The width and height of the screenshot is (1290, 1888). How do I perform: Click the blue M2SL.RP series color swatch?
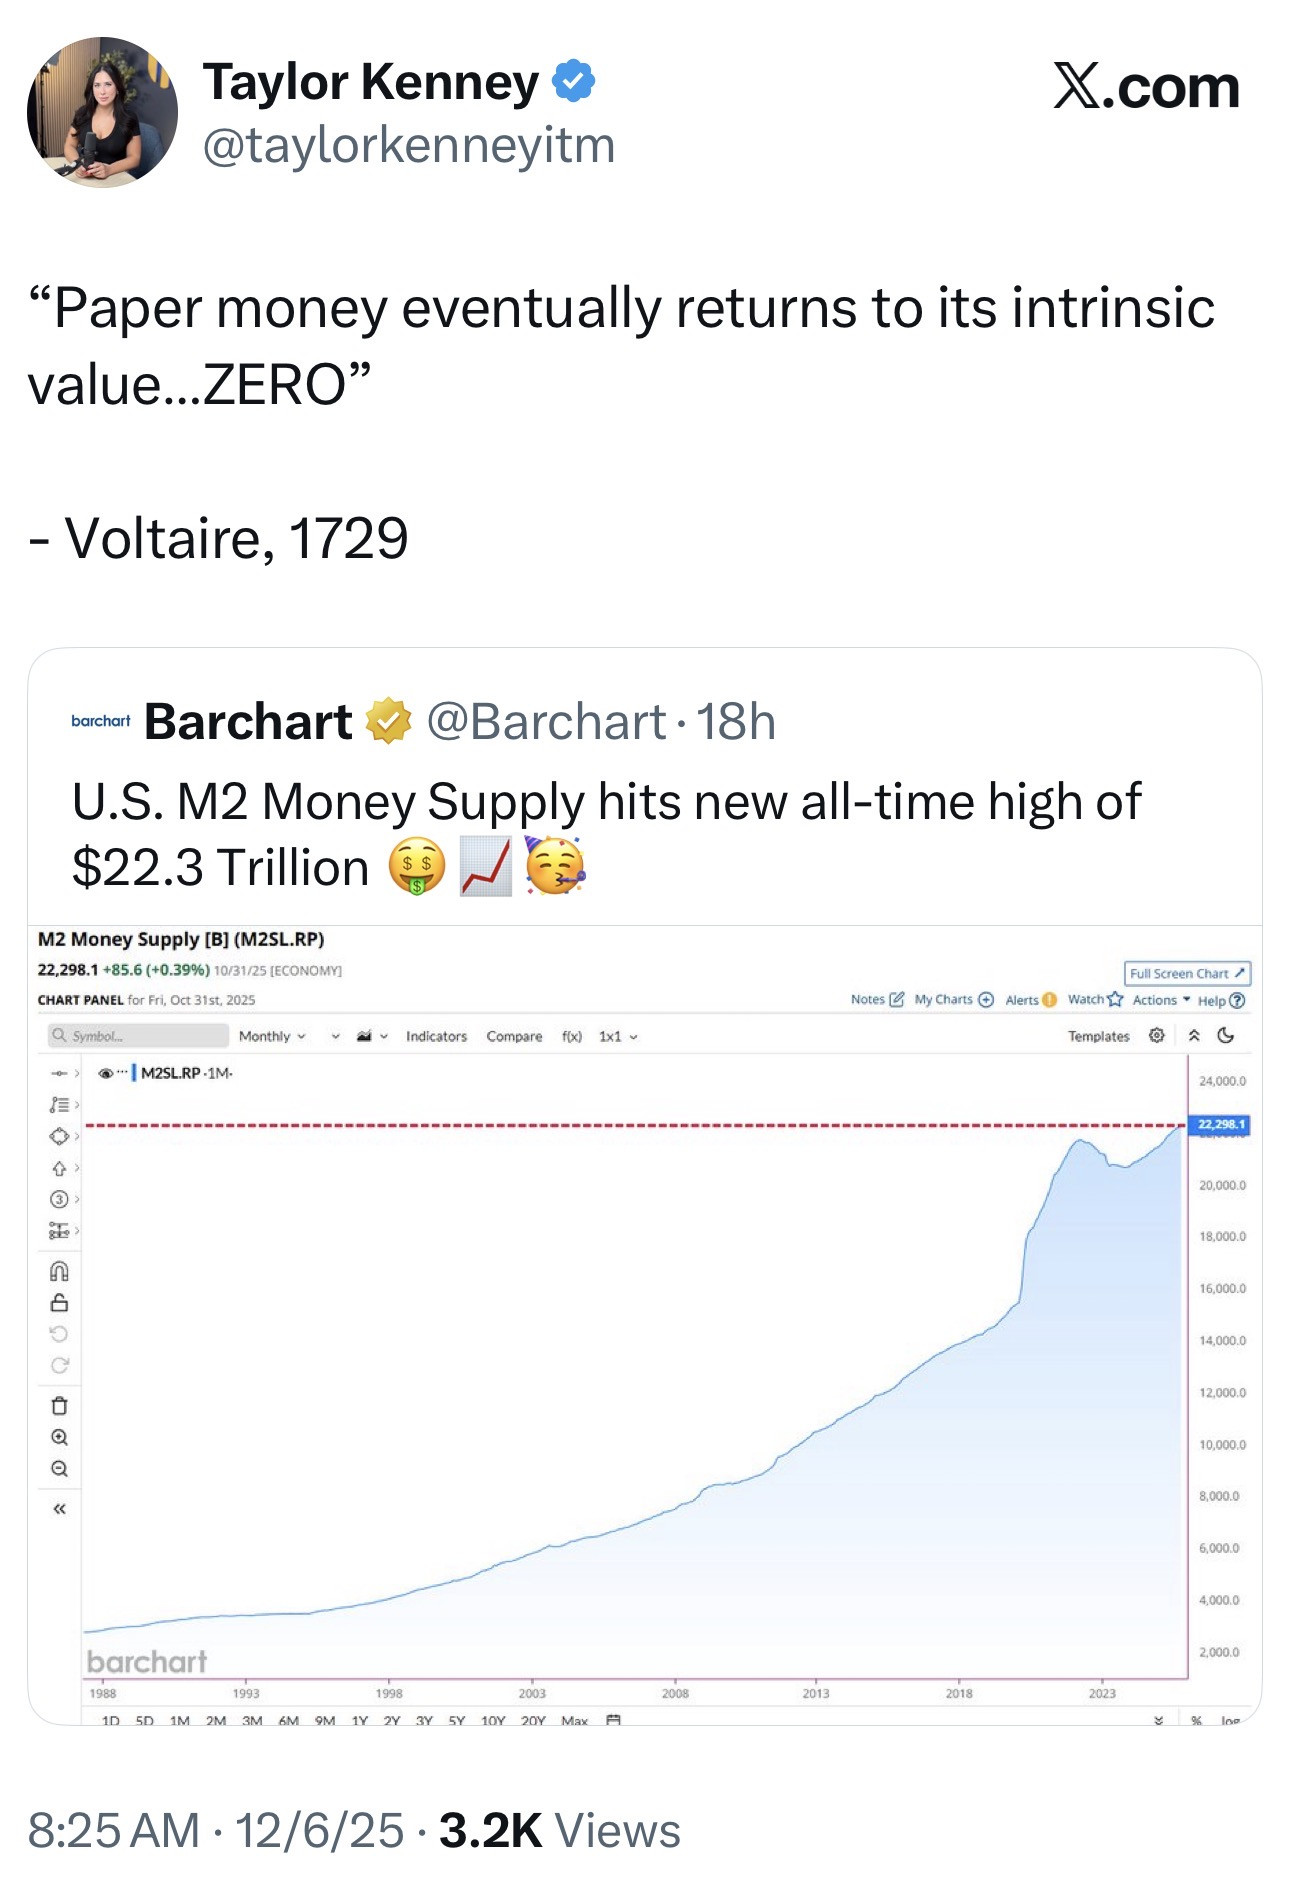pyautogui.click(x=134, y=1074)
